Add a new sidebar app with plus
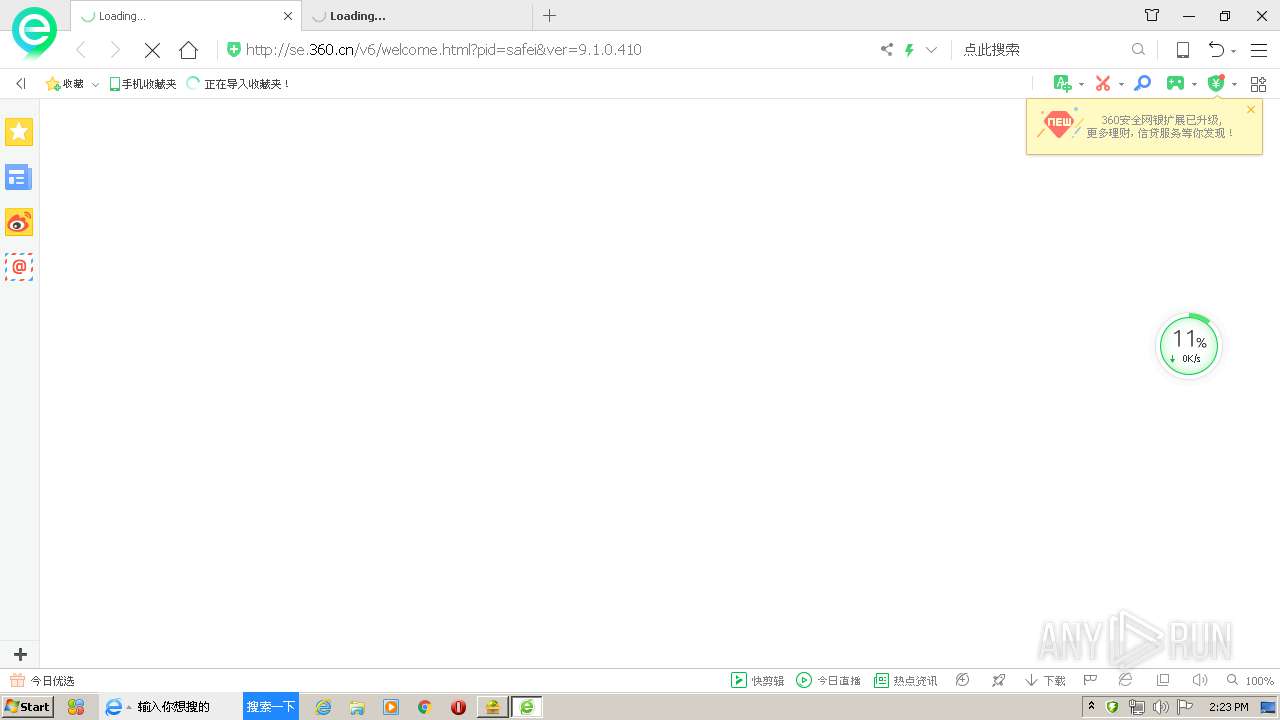This screenshot has height=720, width=1280. click(20, 654)
